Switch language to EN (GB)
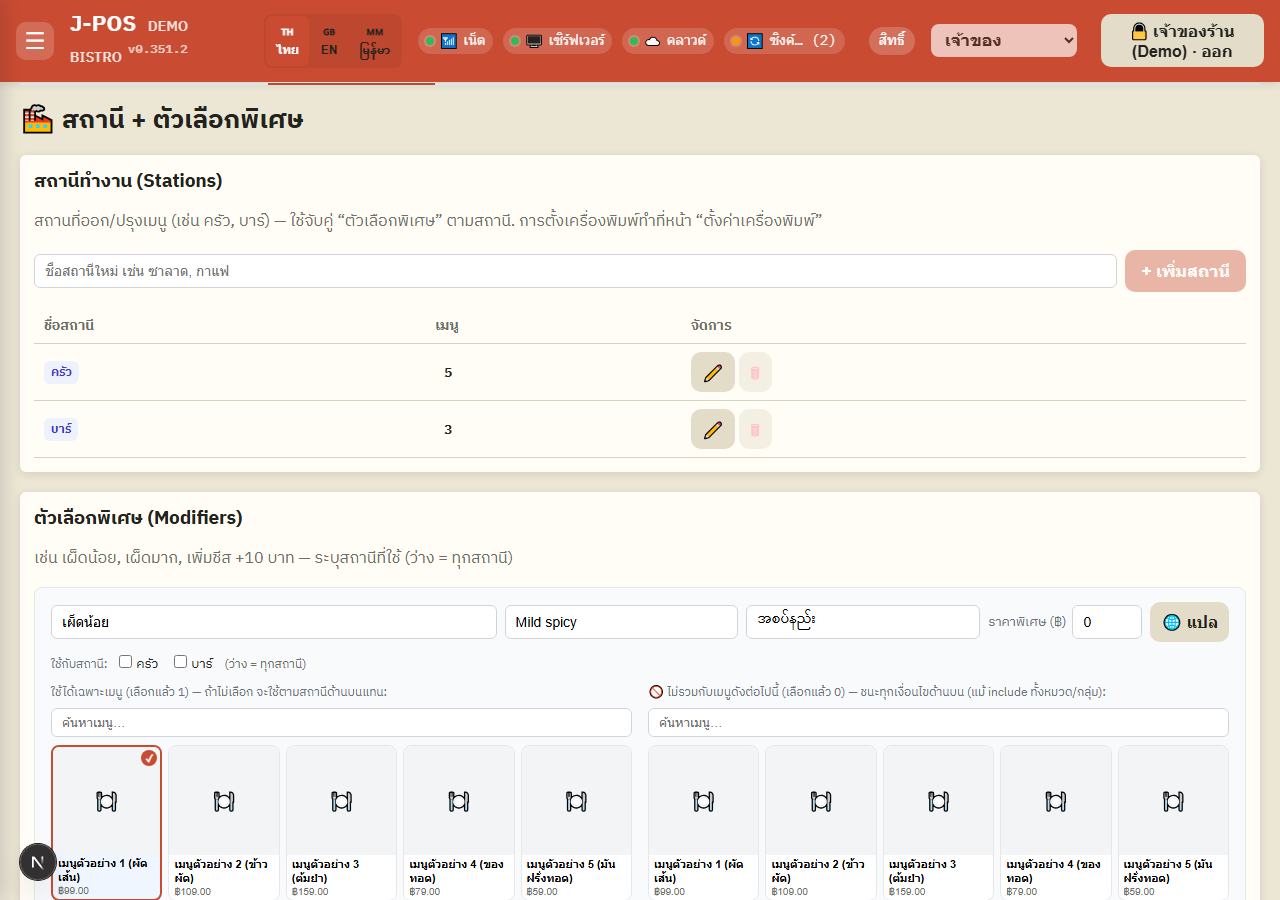The width and height of the screenshot is (1280, 900). (x=329, y=41)
